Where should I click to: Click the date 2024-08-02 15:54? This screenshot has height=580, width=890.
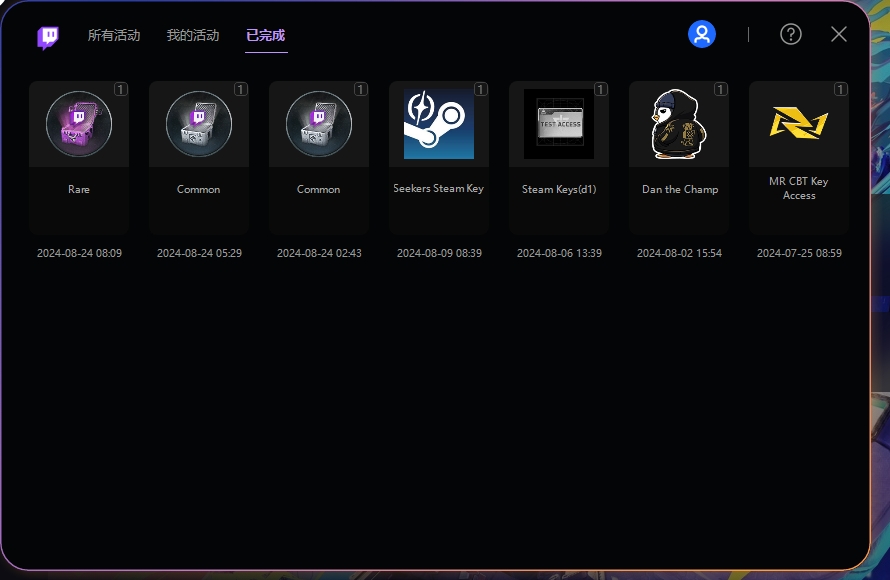point(679,253)
